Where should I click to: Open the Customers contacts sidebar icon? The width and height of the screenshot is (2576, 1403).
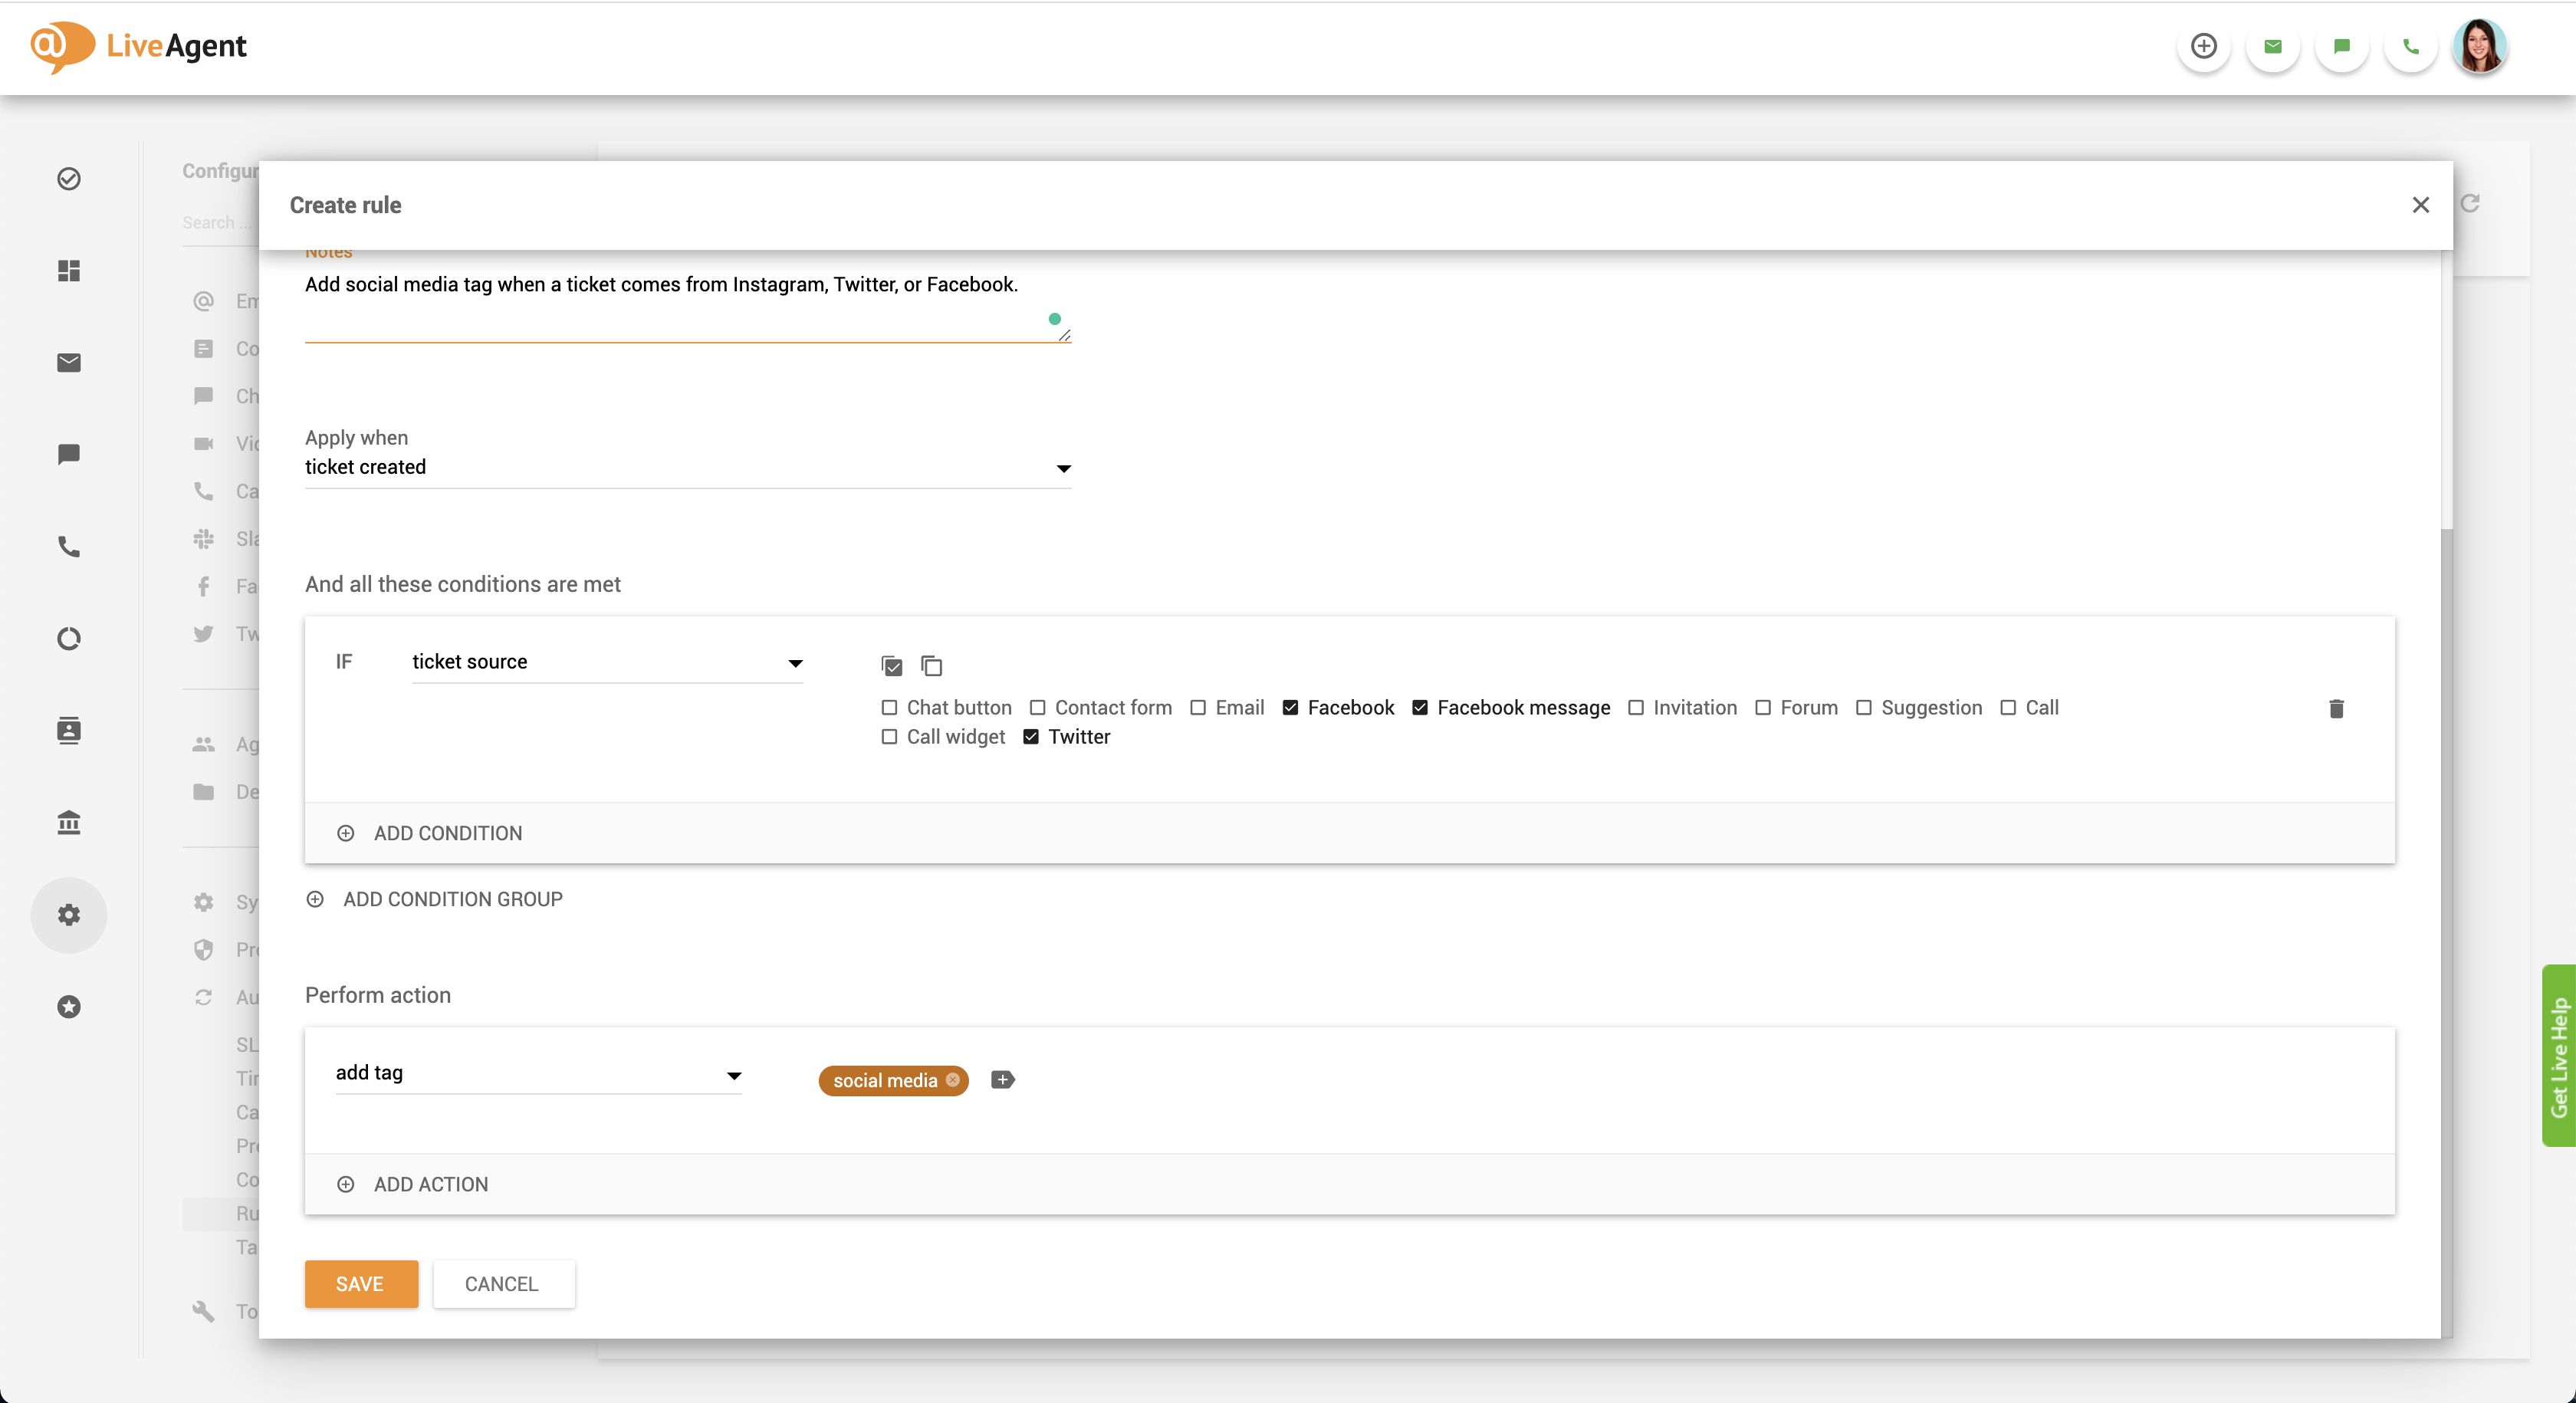(x=69, y=730)
